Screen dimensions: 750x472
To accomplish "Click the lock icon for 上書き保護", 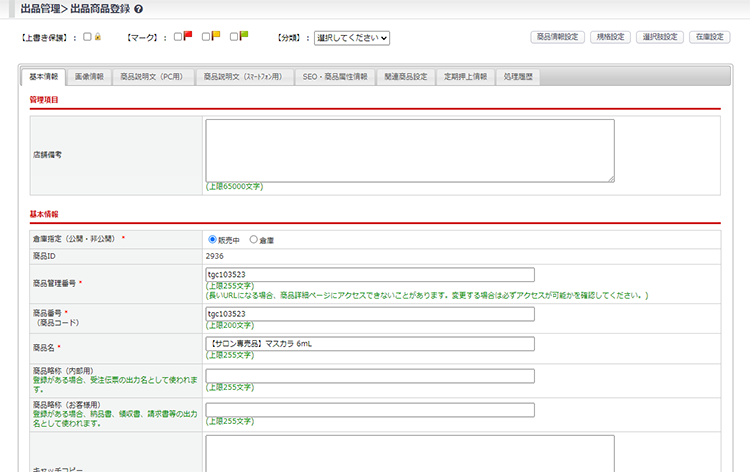I will tap(98, 37).
